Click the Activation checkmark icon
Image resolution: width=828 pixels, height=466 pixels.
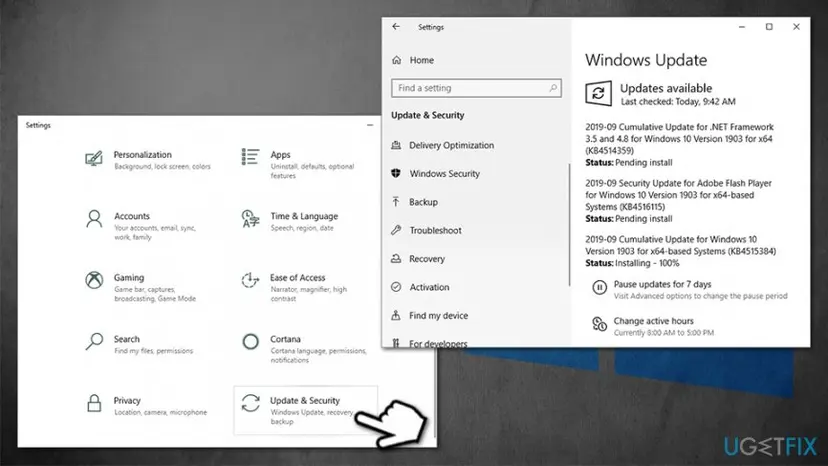396,287
